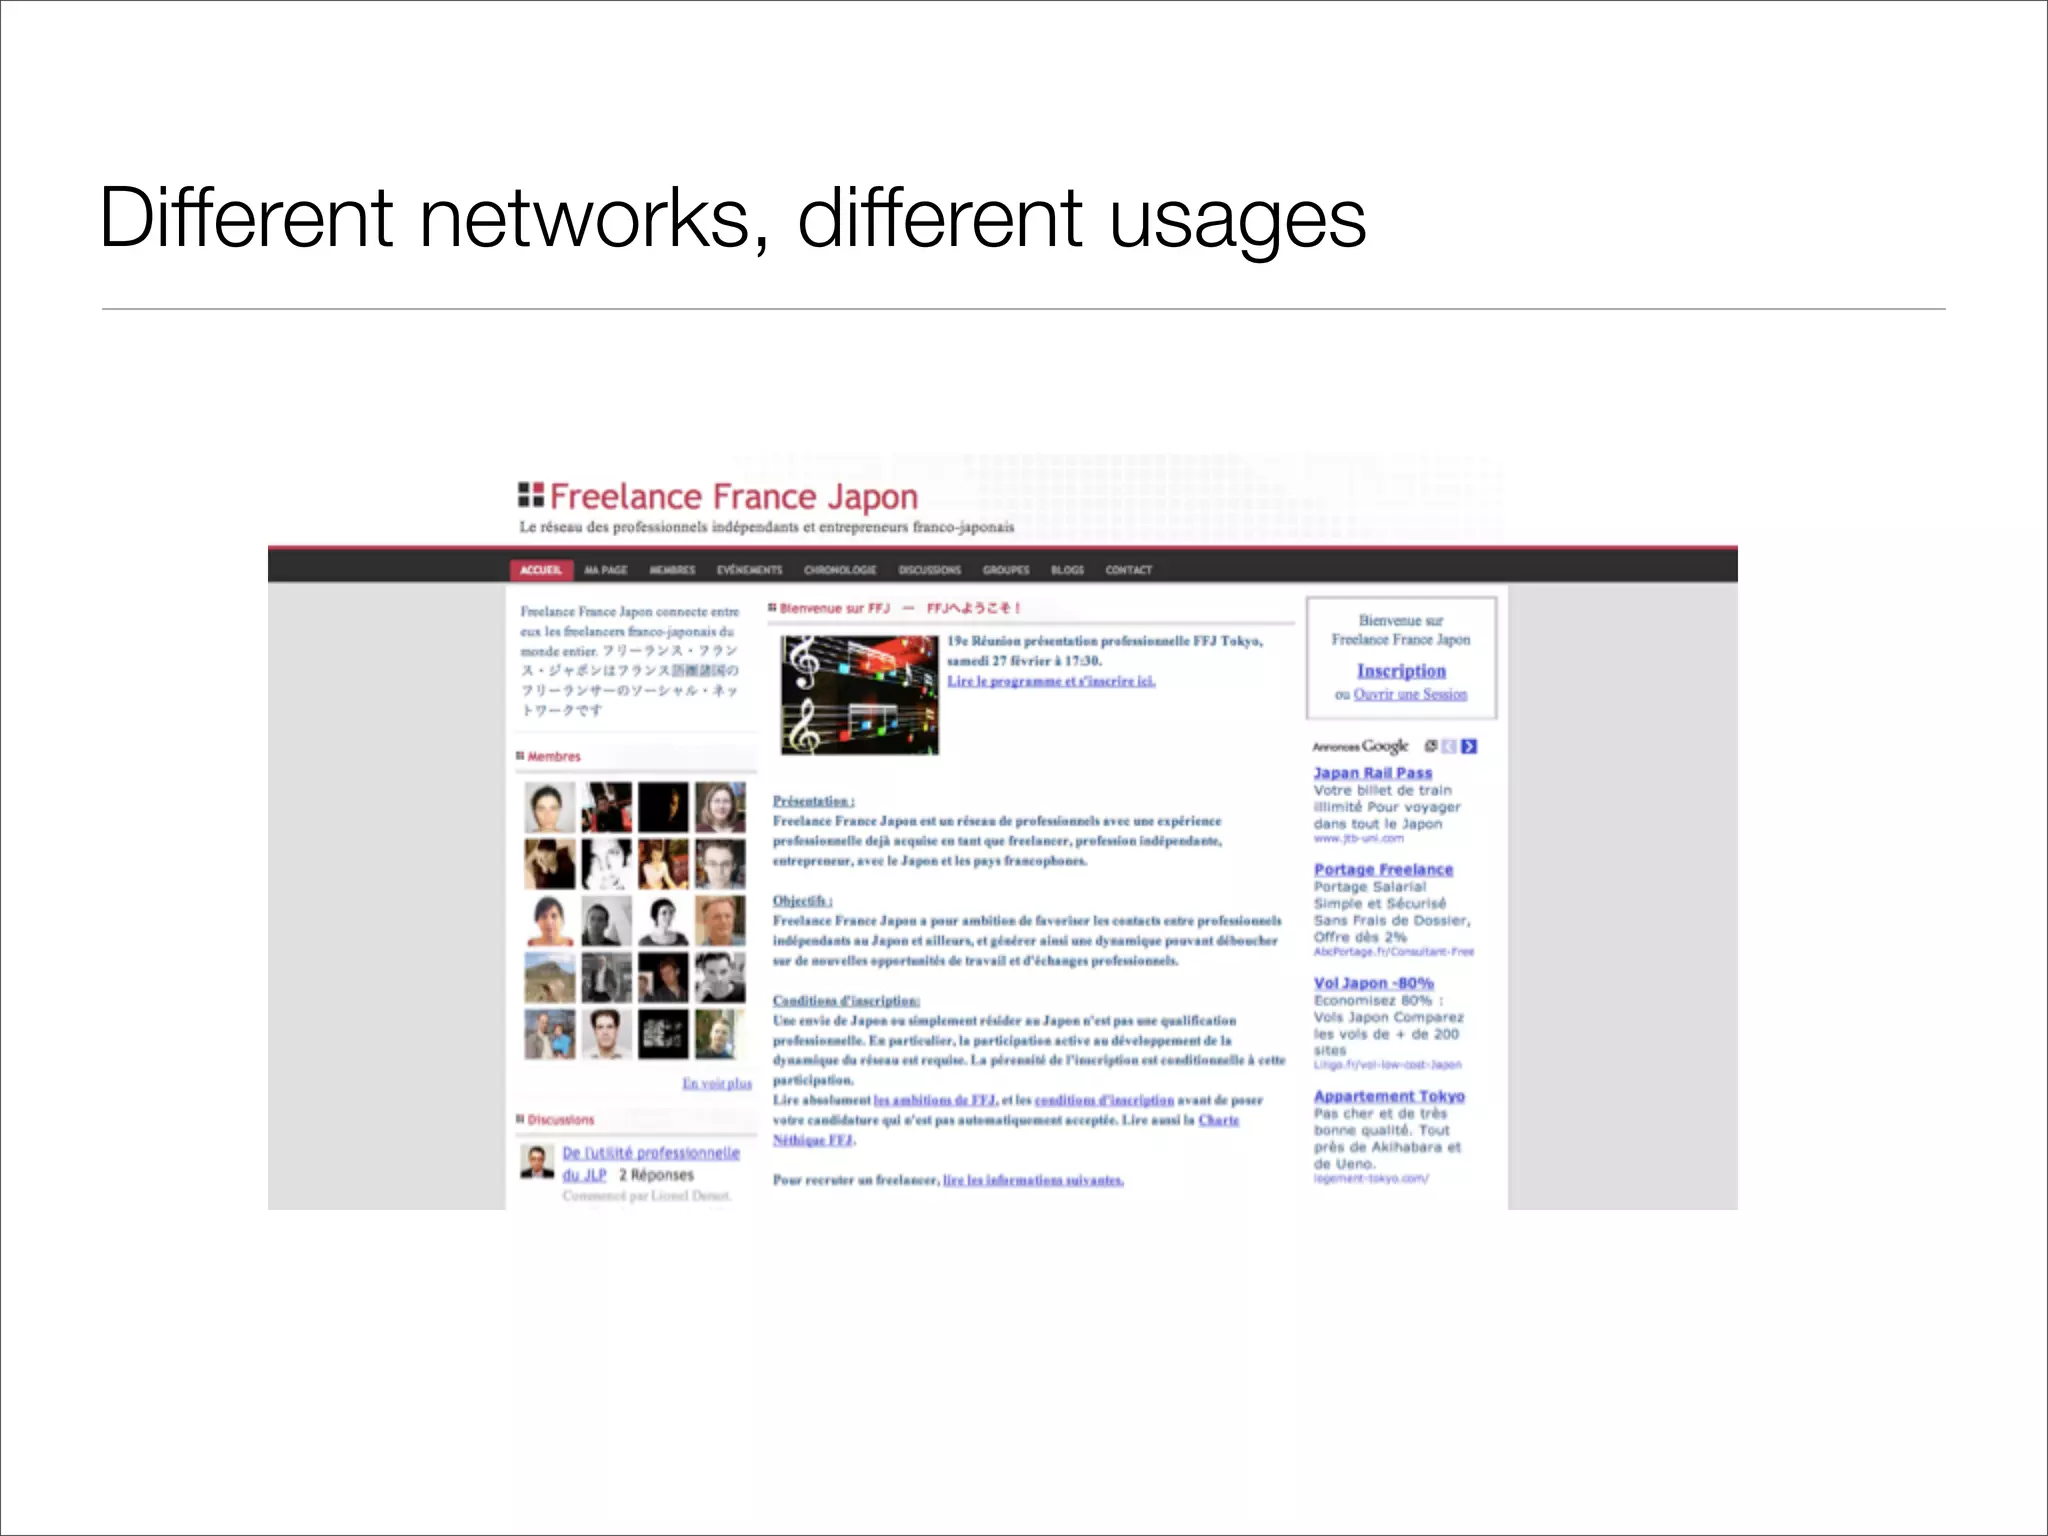The image size is (2048, 1536).
Task: Open the Accueil tab
Action: click(541, 570)
